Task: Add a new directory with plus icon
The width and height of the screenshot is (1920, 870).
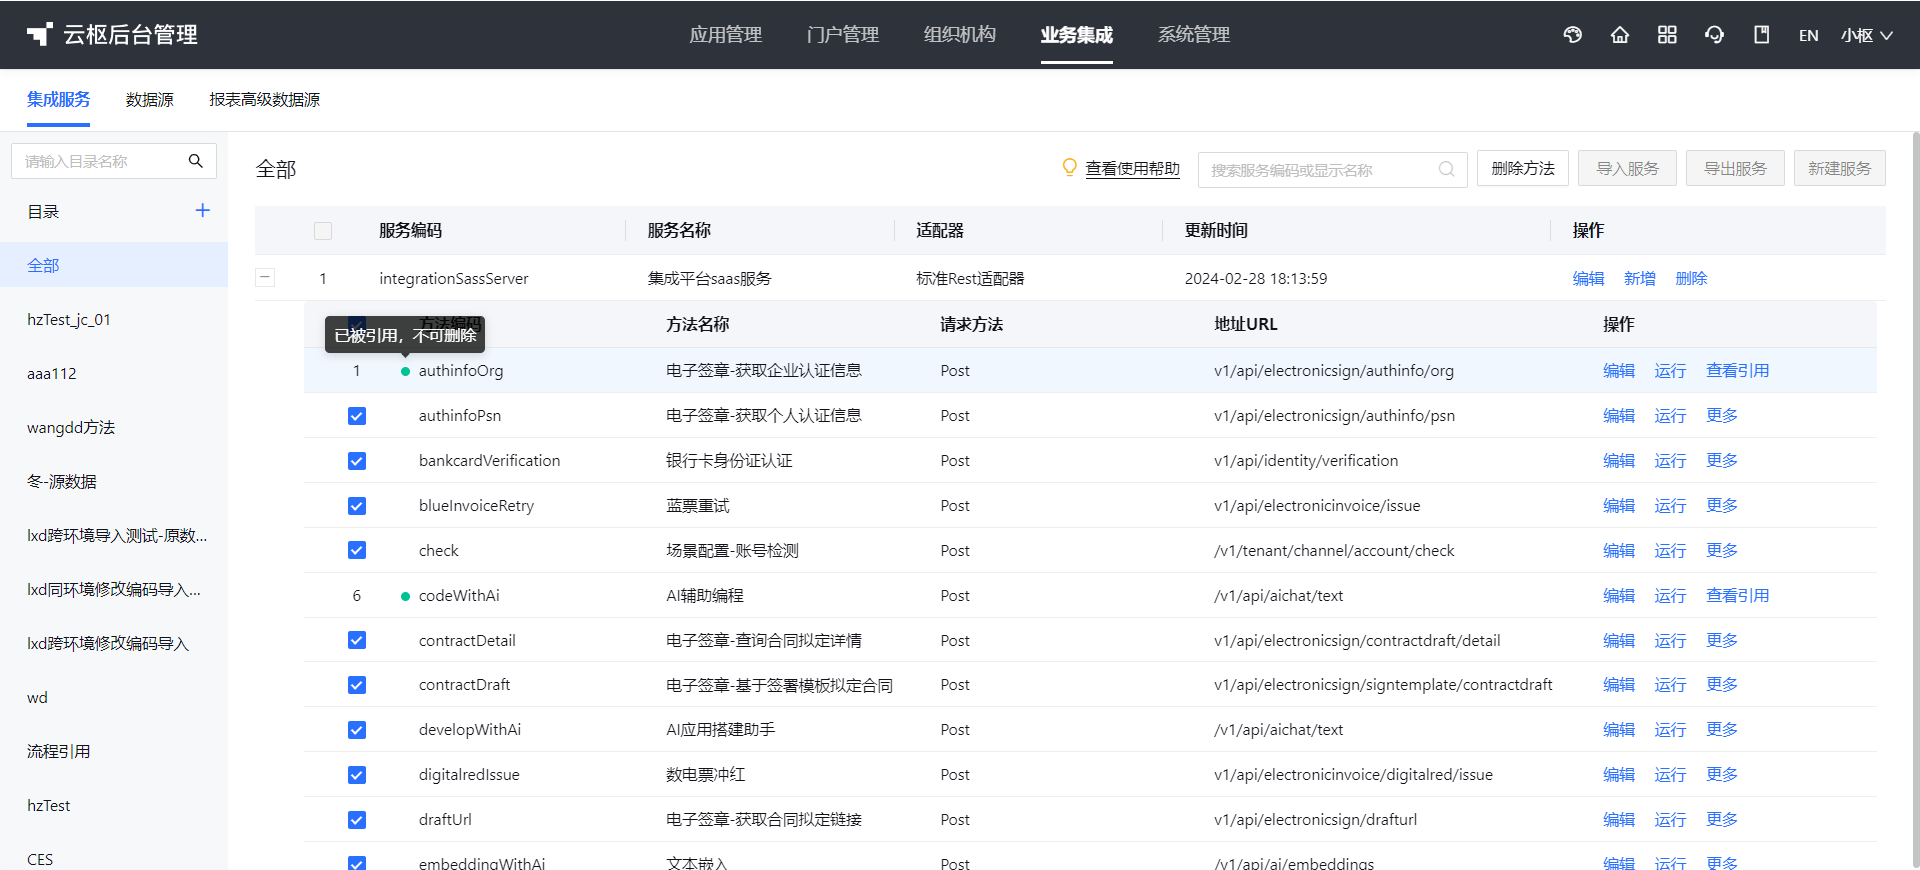Action: point(203,210)
